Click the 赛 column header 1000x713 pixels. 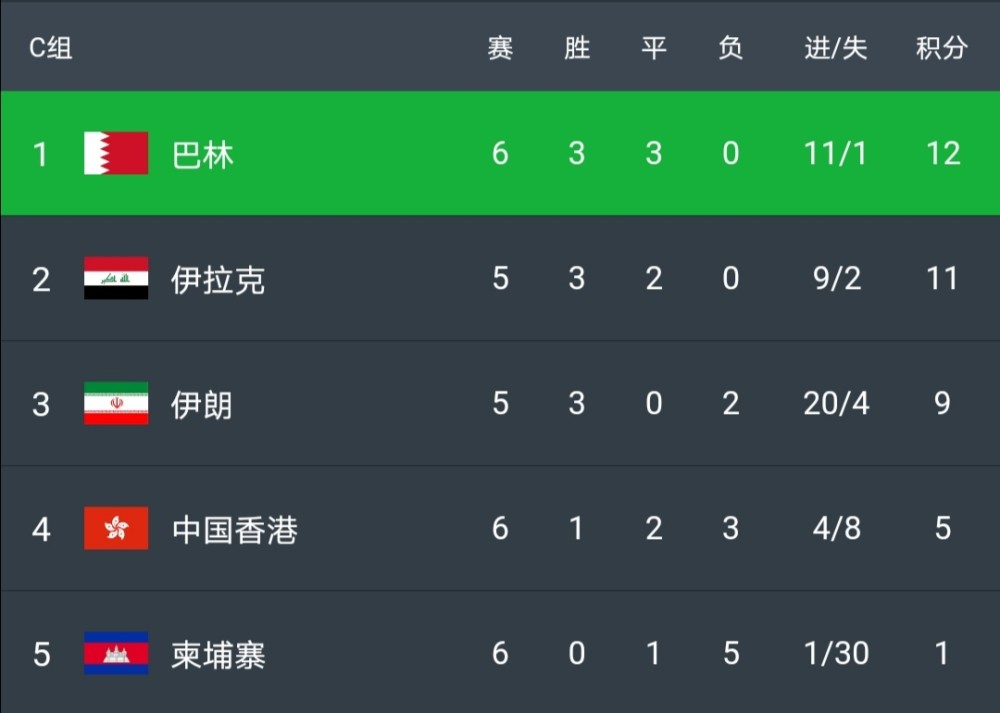(500, 48)
